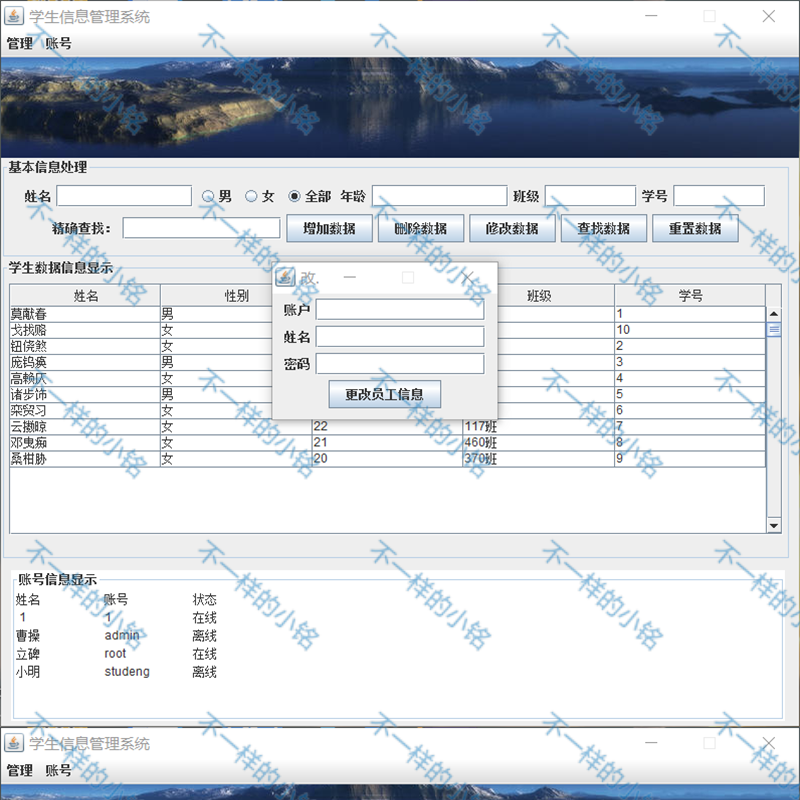Click the 班级 input field
The width and height of the screenshot is (800, 800).
(590, 196)
